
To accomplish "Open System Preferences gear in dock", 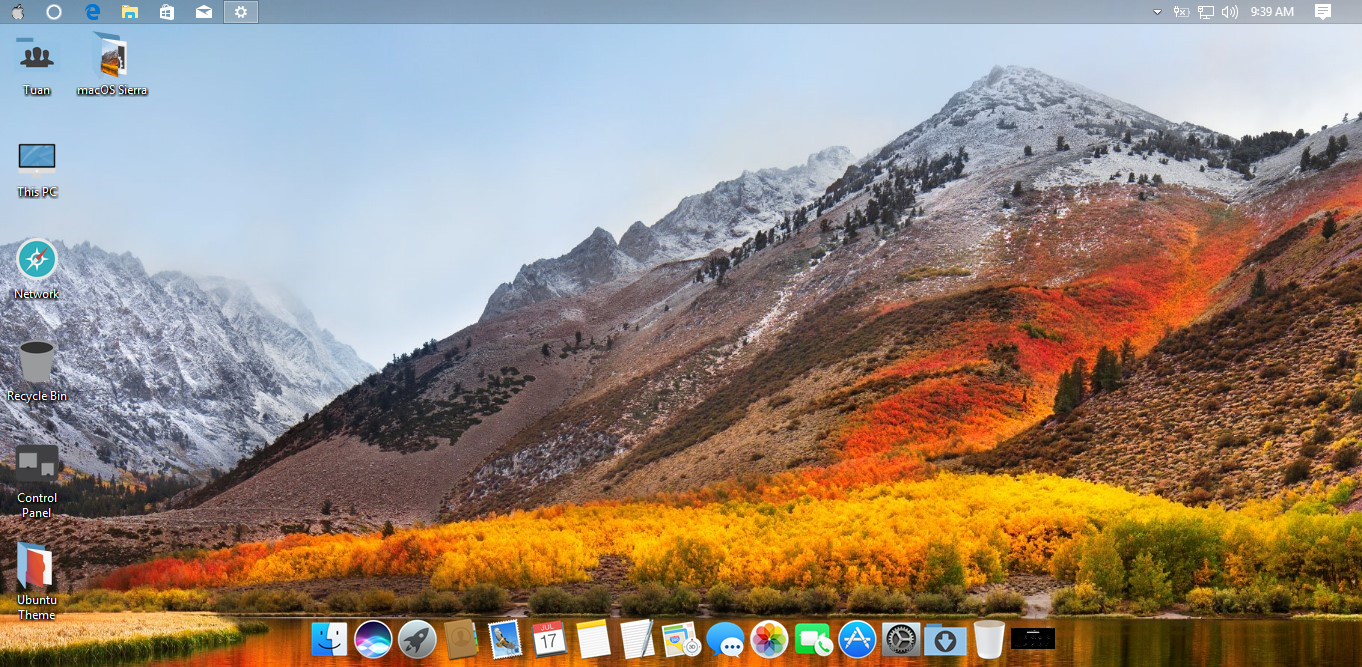I will tap(901, 639).
